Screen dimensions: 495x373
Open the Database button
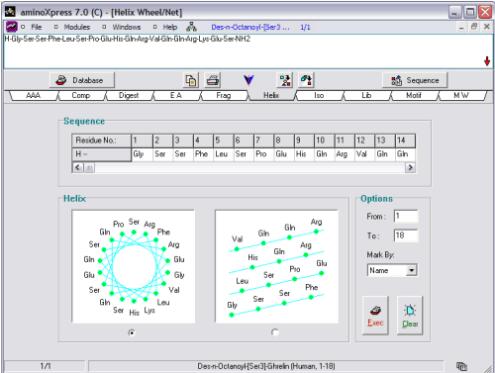tap(82, 80)
